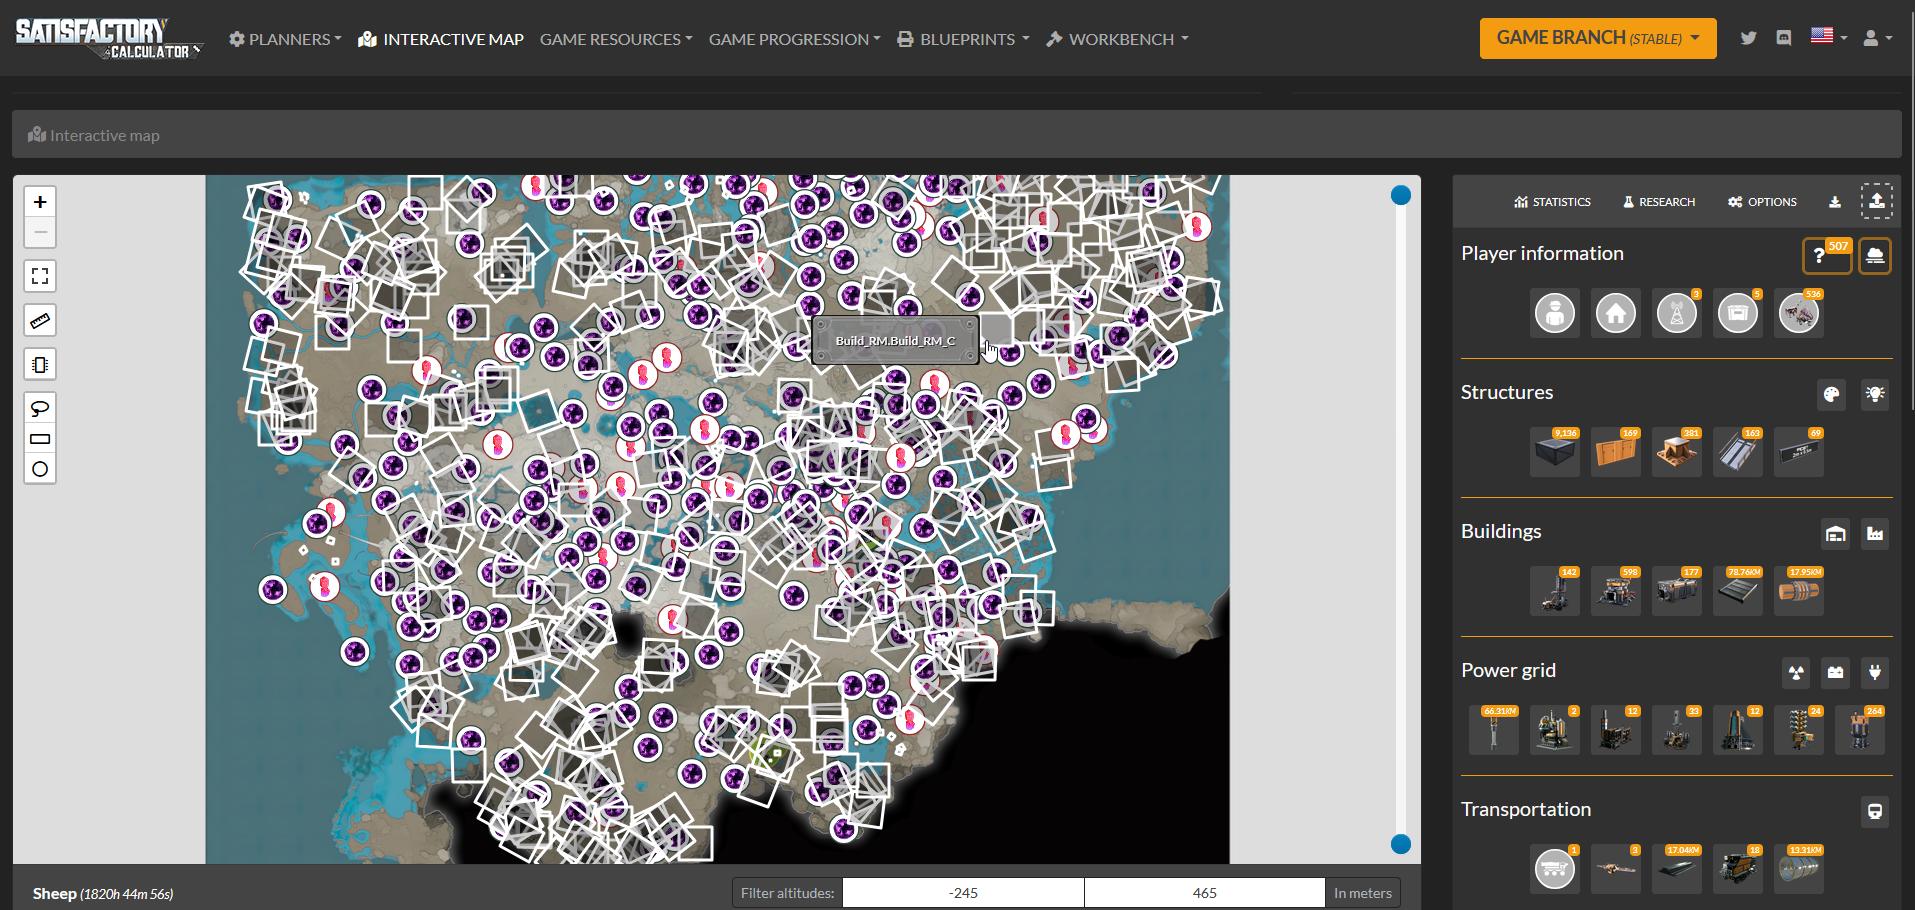Viewport: 1915px width, 910px height.
Task: Select the lasso selection tool
Action: click(40, 409)
